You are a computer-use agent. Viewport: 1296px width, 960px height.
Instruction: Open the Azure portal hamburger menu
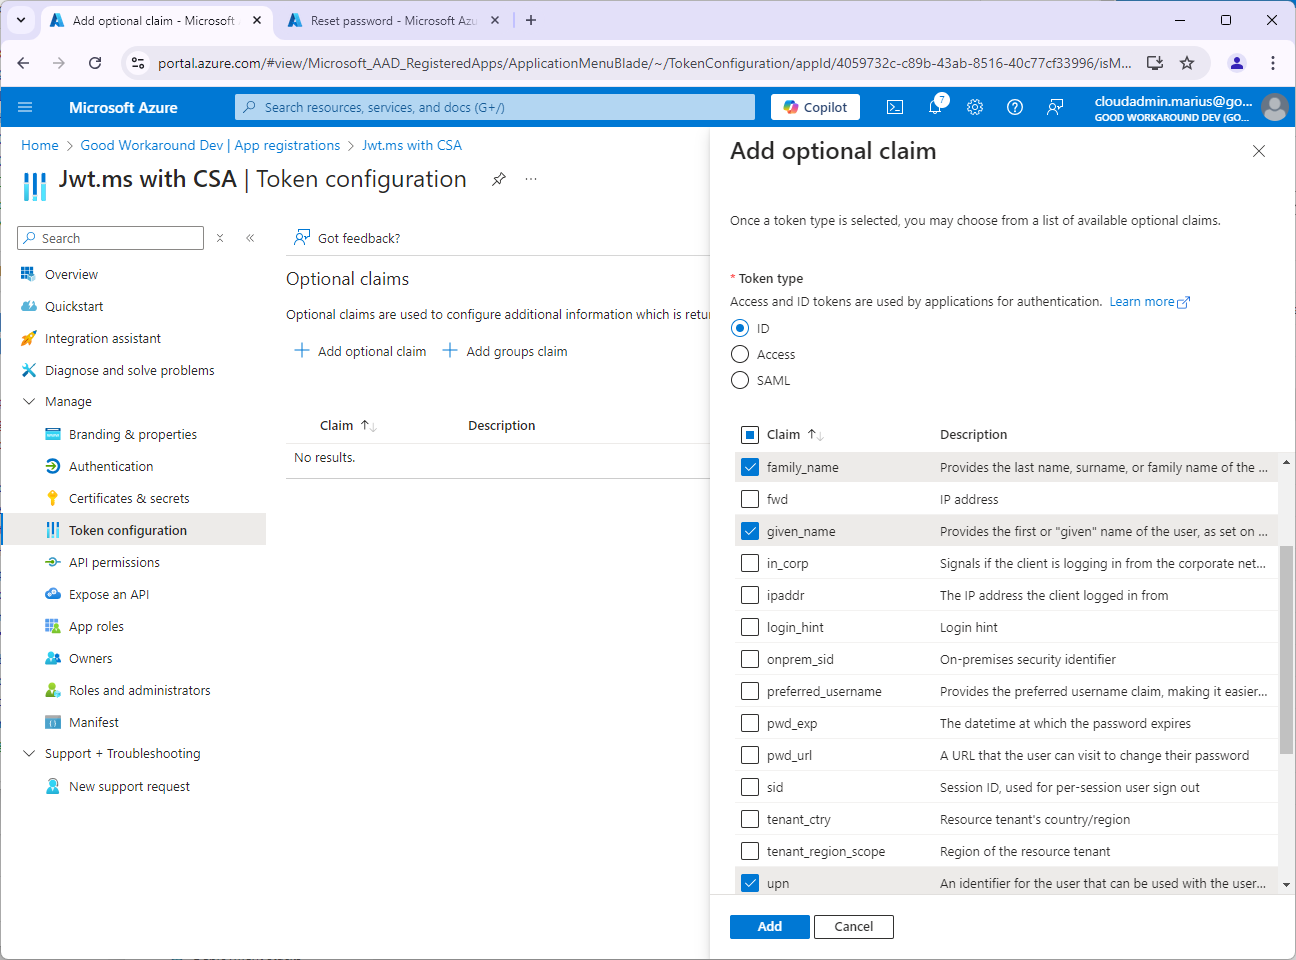pyautogui.click(x=25, y=107)
